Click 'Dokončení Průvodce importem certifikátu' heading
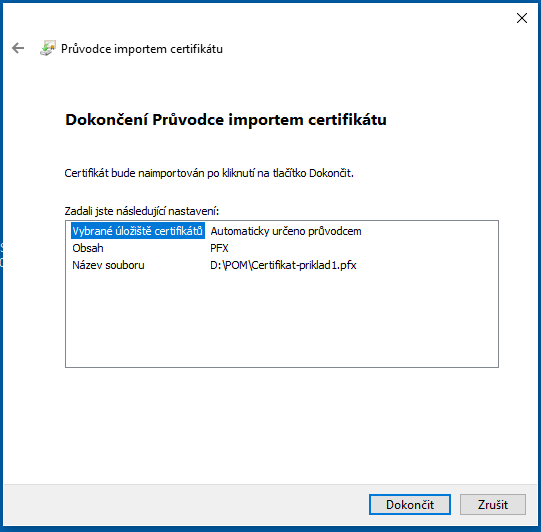The height and width of the screenshot is (532, 541). tap(226, 120)
